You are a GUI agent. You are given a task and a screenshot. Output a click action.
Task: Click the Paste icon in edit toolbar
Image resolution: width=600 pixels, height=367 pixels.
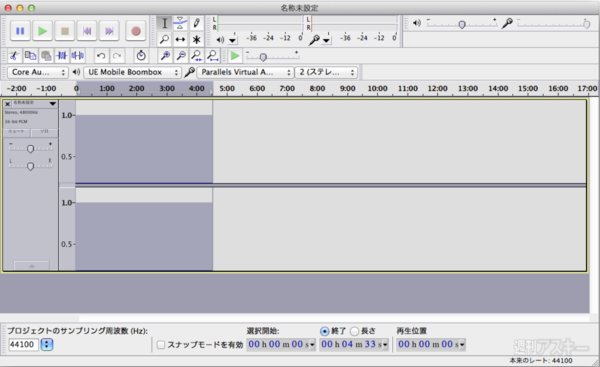(x=46, y=56)
